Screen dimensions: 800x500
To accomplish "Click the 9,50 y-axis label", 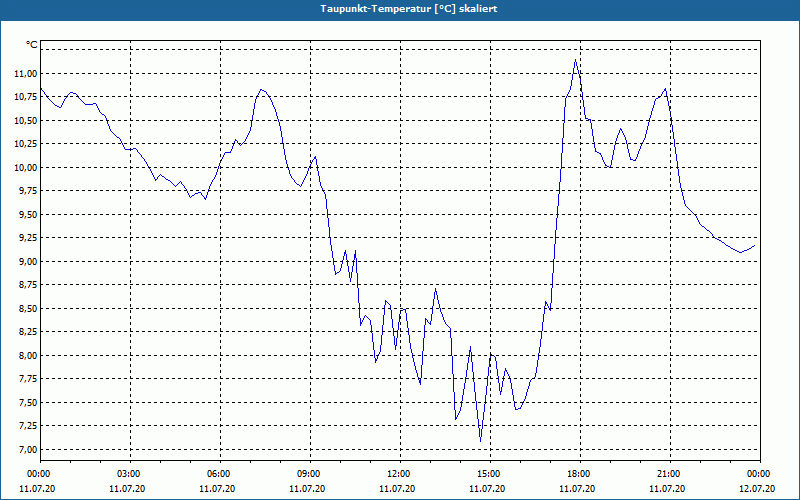I will pos(29,214).
